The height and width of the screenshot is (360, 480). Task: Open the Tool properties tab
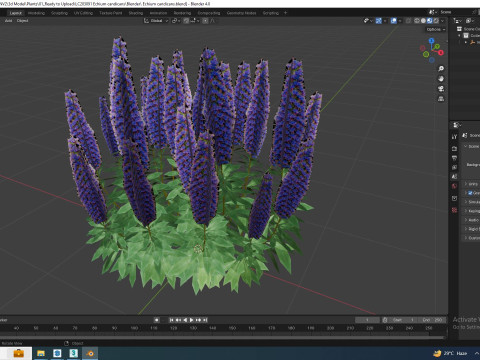pyautogui.click(x=454, y=137)
